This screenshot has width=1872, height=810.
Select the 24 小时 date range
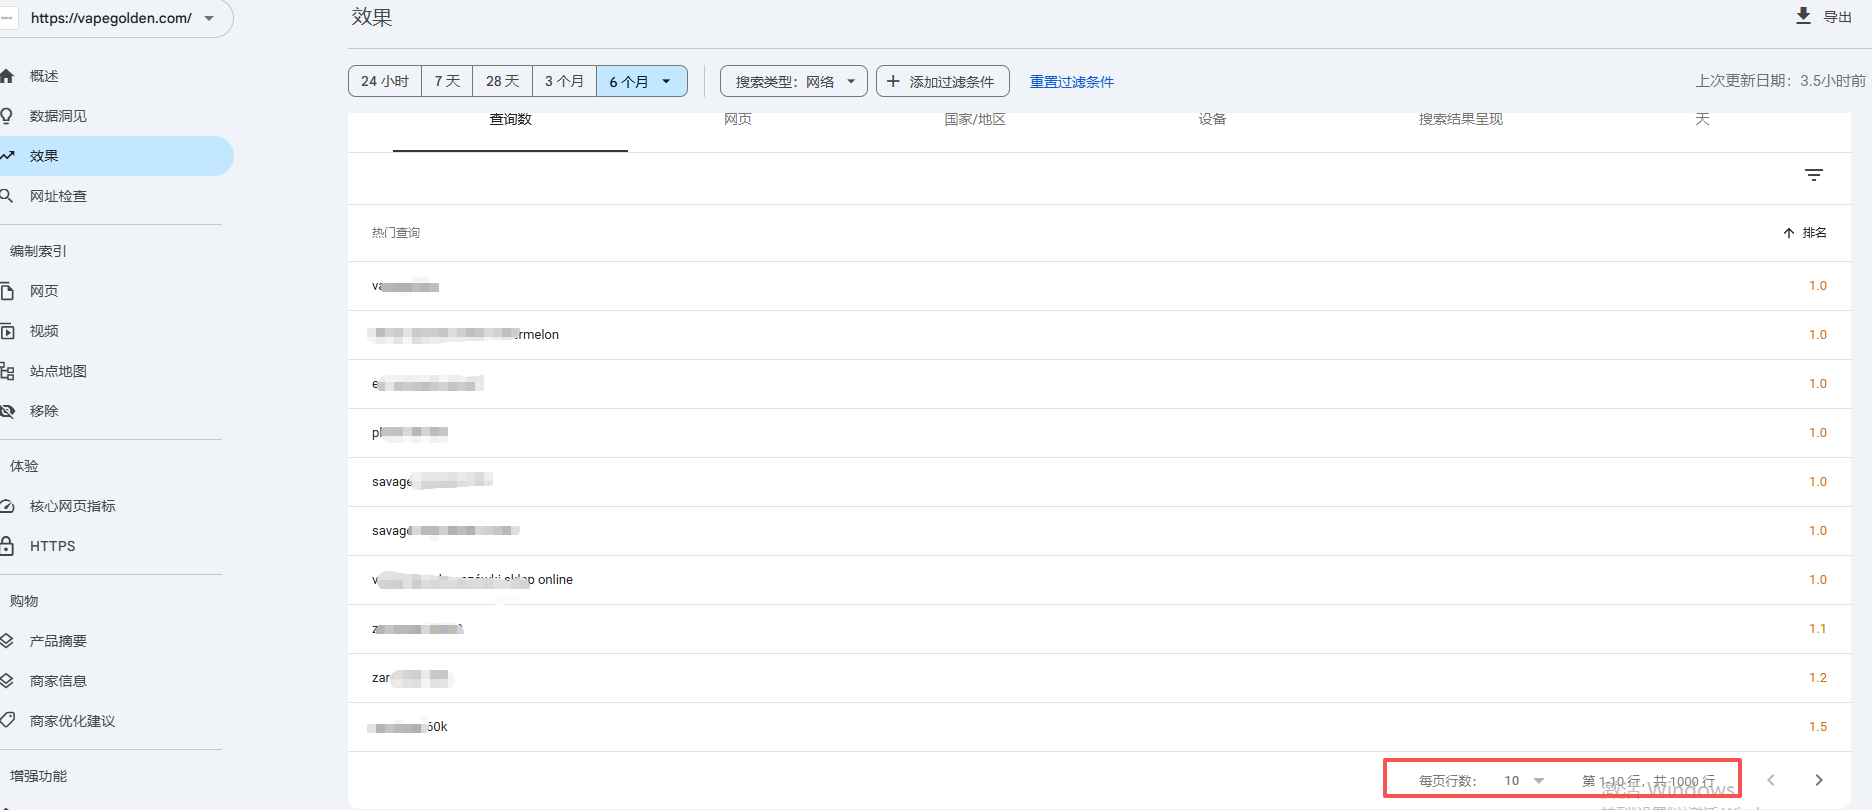point(385,81)
